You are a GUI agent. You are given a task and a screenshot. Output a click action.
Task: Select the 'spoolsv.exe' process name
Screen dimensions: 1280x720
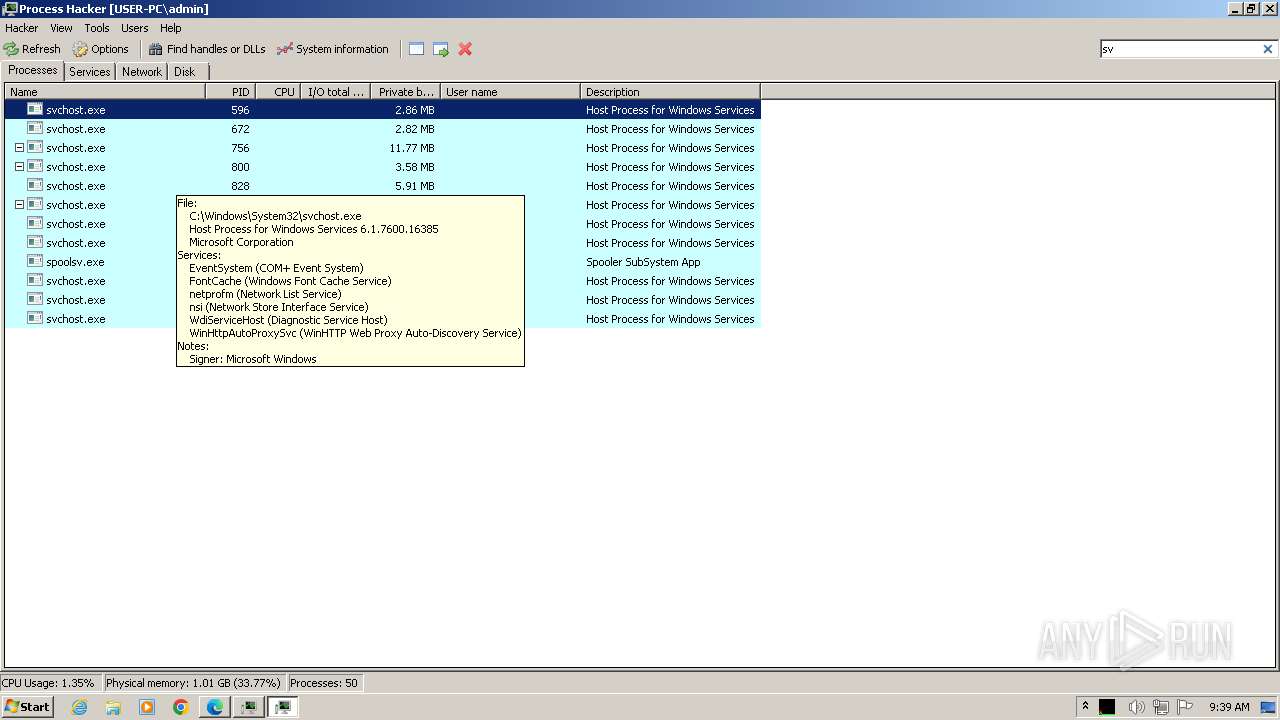[x=75, y=262]
